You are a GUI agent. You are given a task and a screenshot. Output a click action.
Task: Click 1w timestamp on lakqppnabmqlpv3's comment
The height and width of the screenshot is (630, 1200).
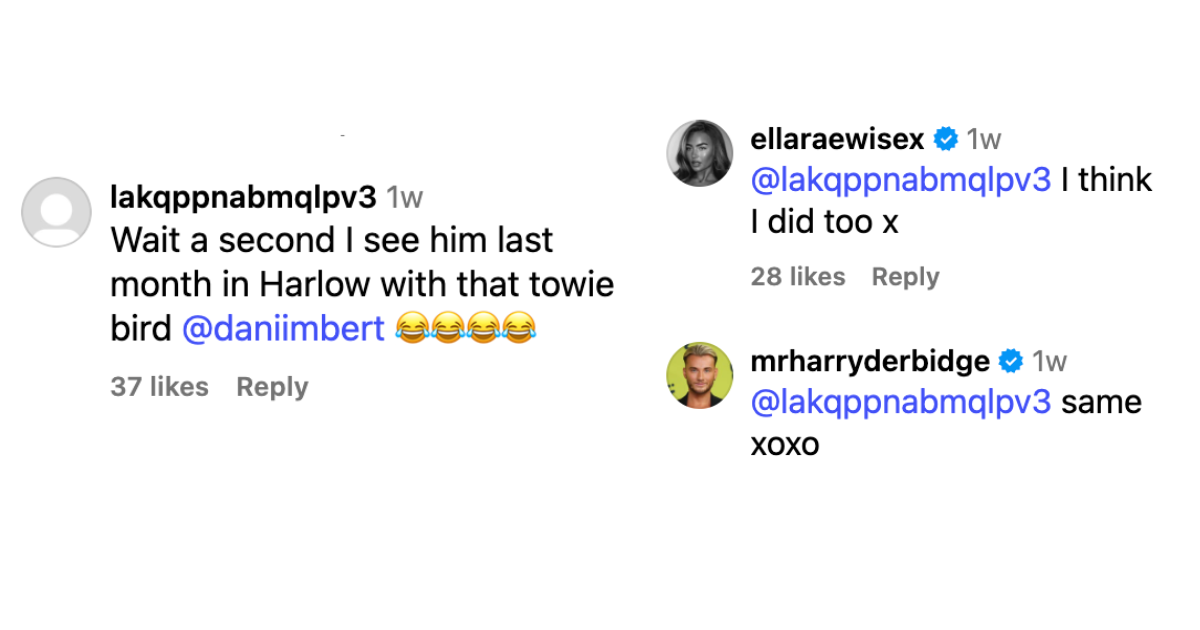click(x=405, y=198)
